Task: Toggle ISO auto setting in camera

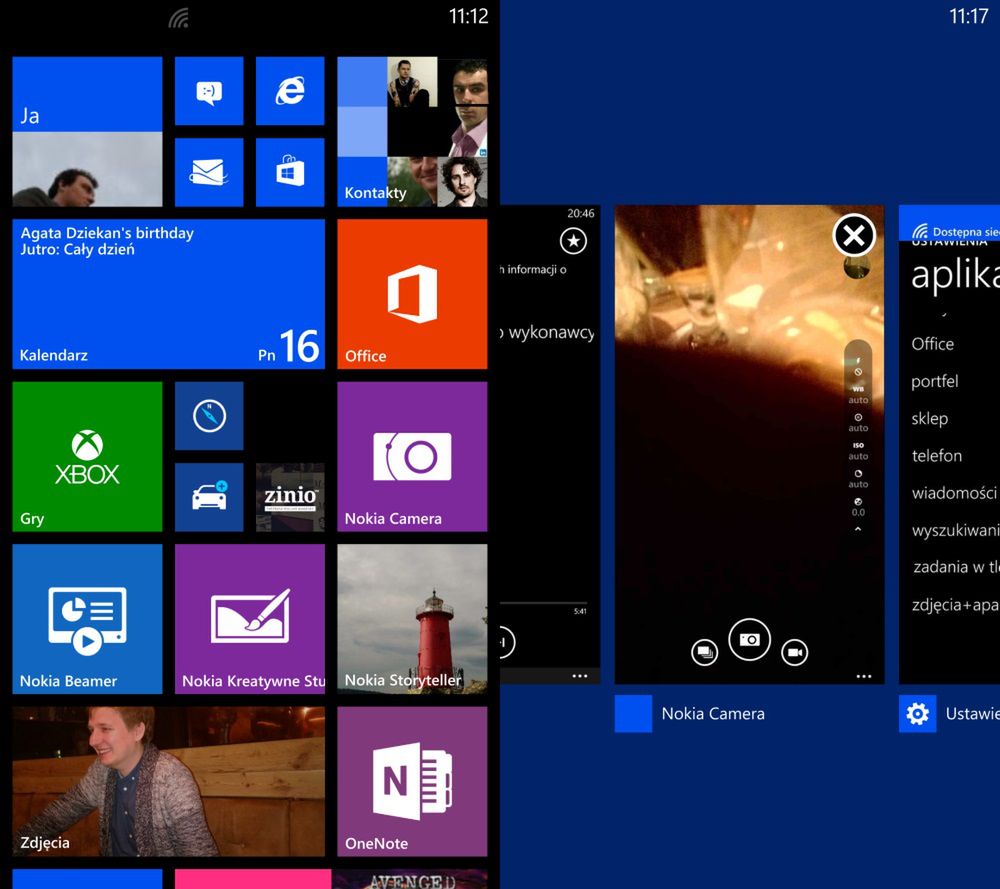Action: pos(857,450)
